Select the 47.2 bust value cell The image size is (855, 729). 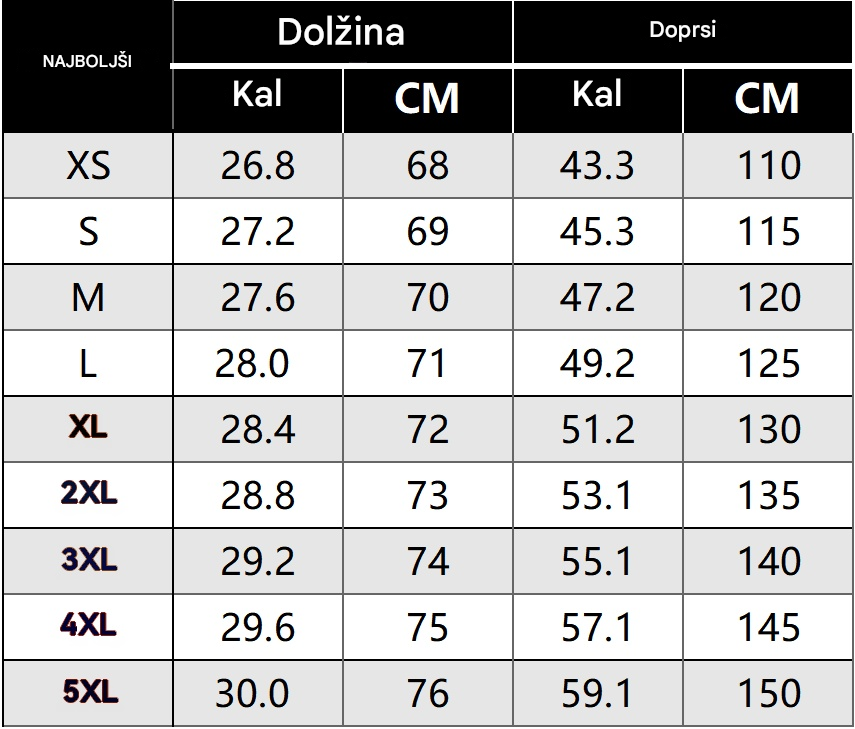pos(597,297)
